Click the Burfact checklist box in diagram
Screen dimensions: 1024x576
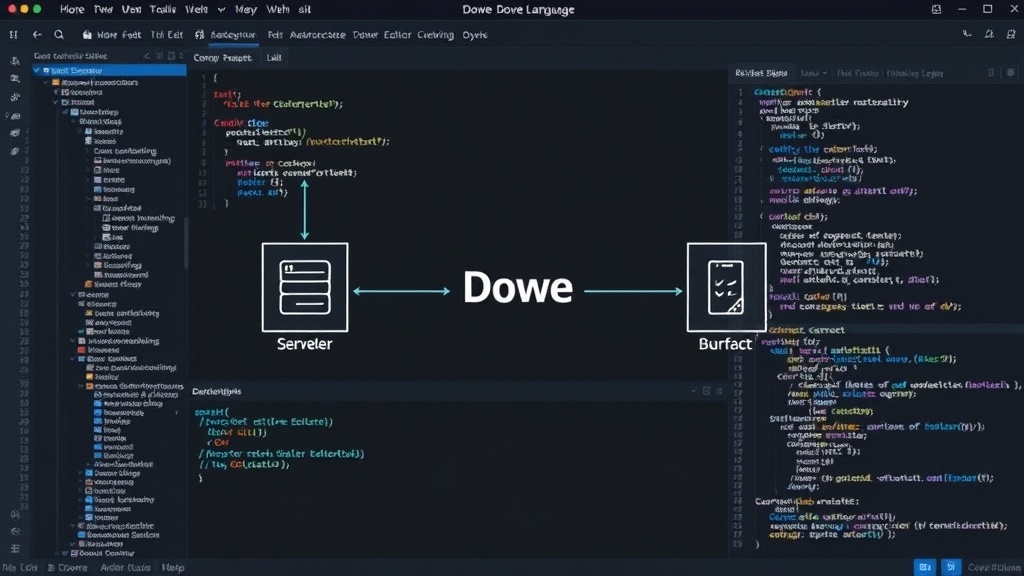coord(726,287)
